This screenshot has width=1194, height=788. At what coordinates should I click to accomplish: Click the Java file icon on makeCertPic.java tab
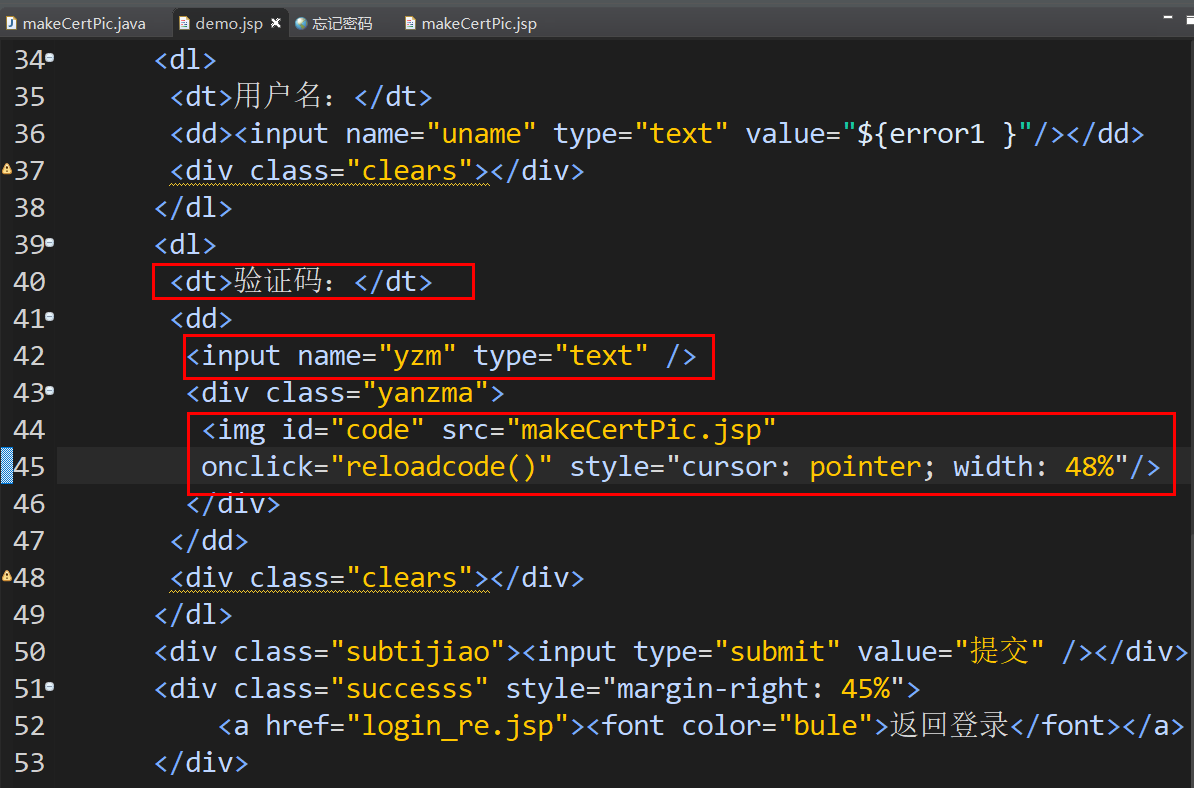[x=11, y=23]
